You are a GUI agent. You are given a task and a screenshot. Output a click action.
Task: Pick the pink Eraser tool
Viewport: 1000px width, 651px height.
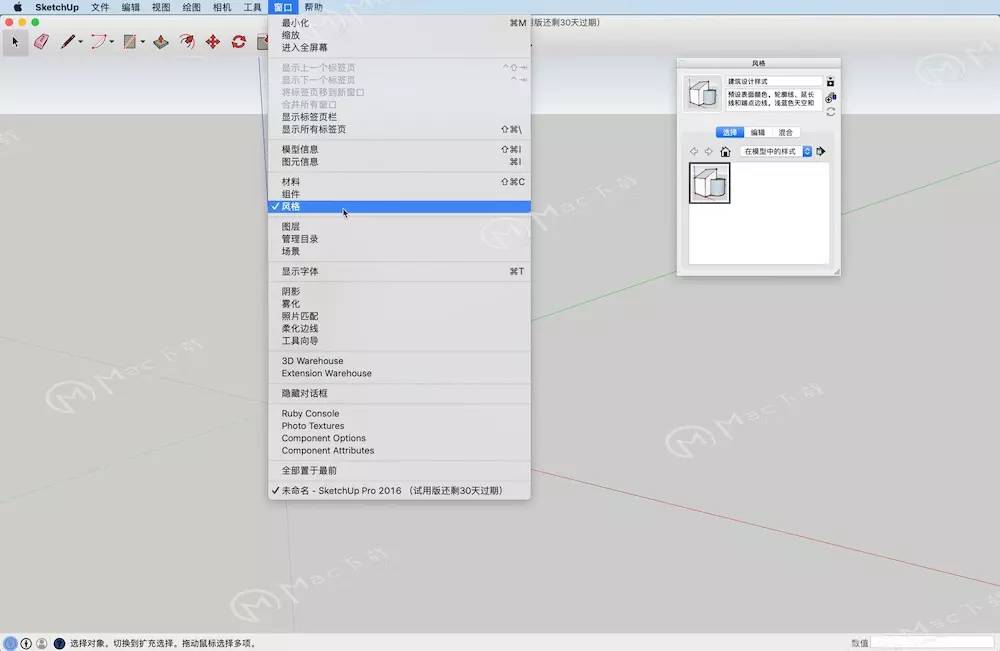pos(41,42)
